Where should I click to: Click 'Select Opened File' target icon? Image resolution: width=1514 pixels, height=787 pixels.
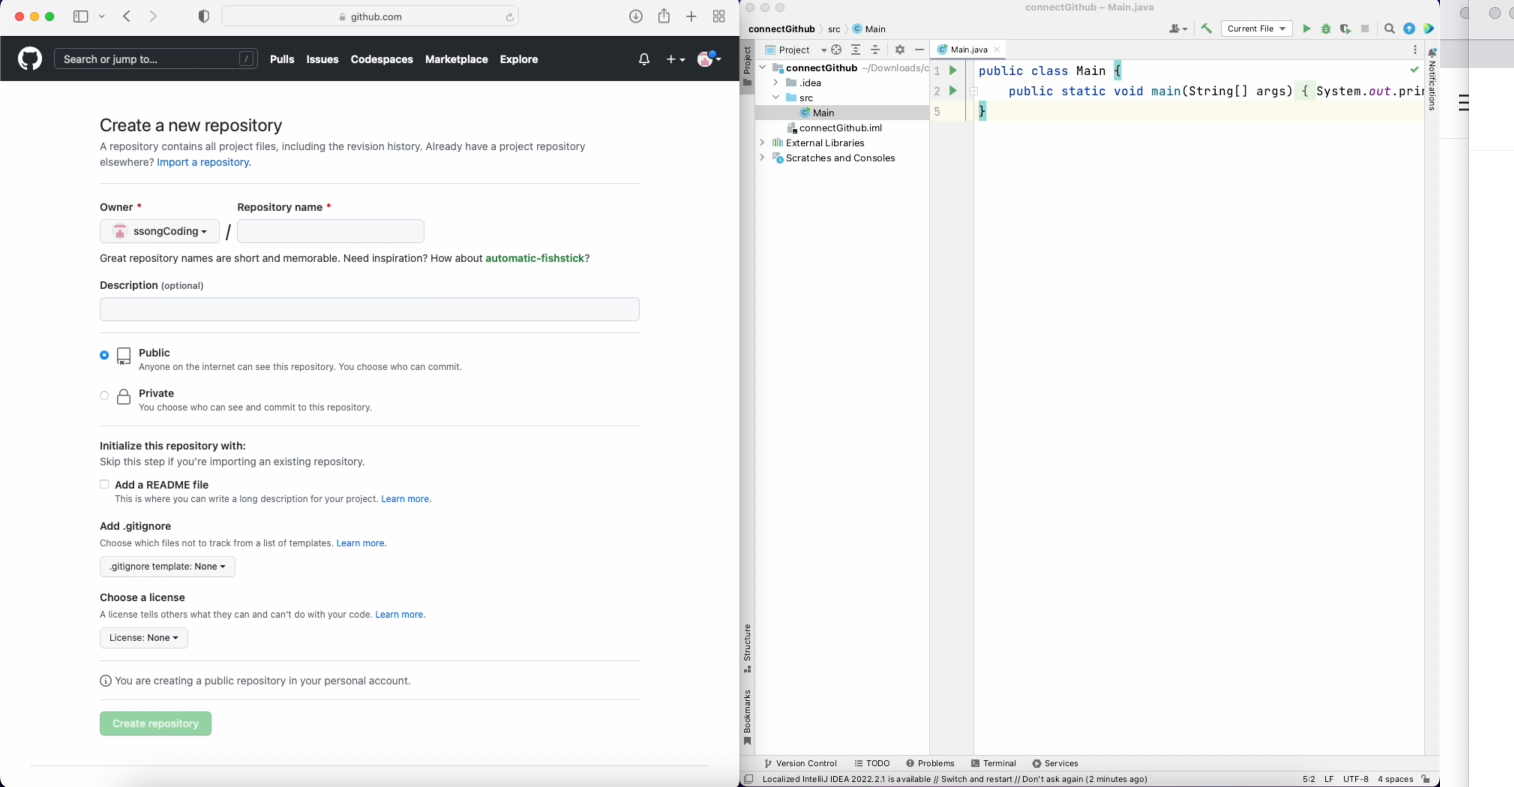click(837, 49)
